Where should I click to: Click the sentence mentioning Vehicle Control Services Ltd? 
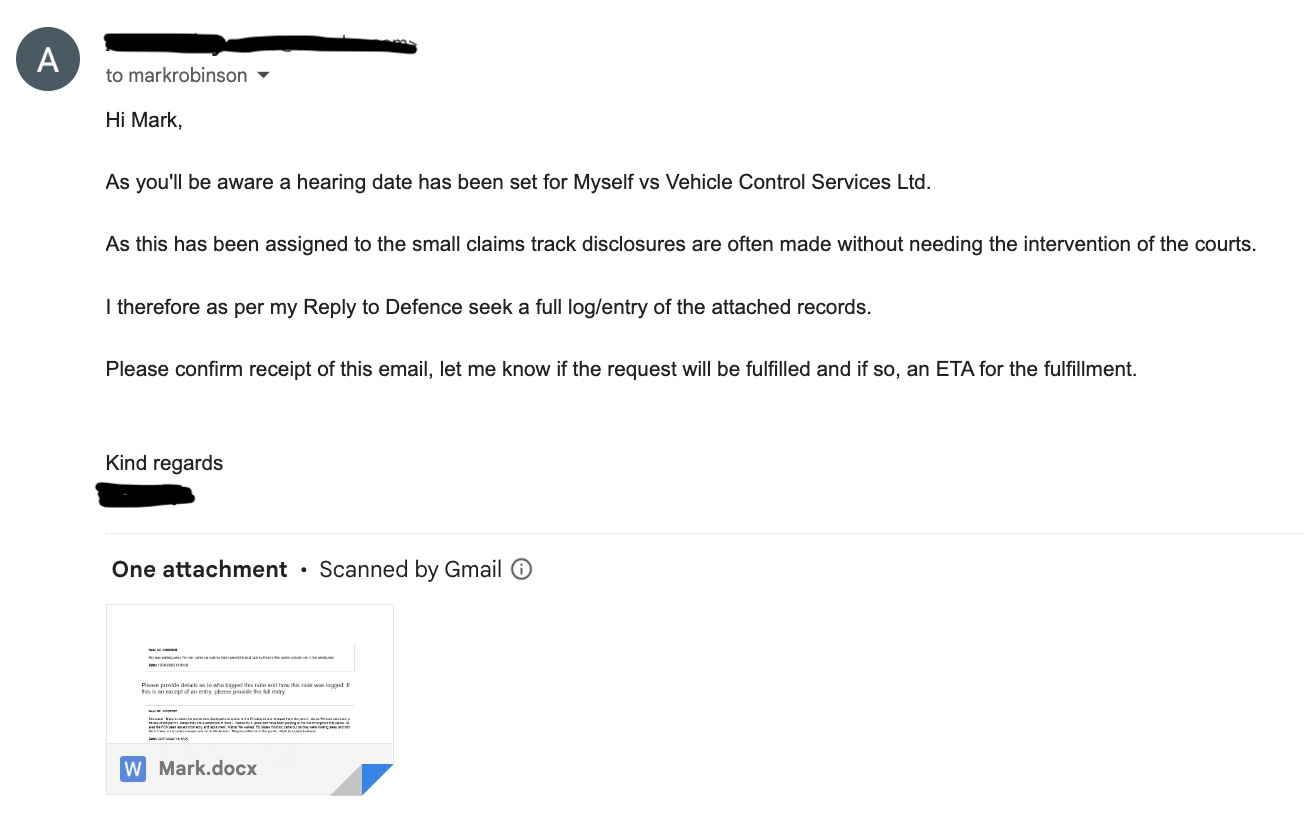(518, 183)
